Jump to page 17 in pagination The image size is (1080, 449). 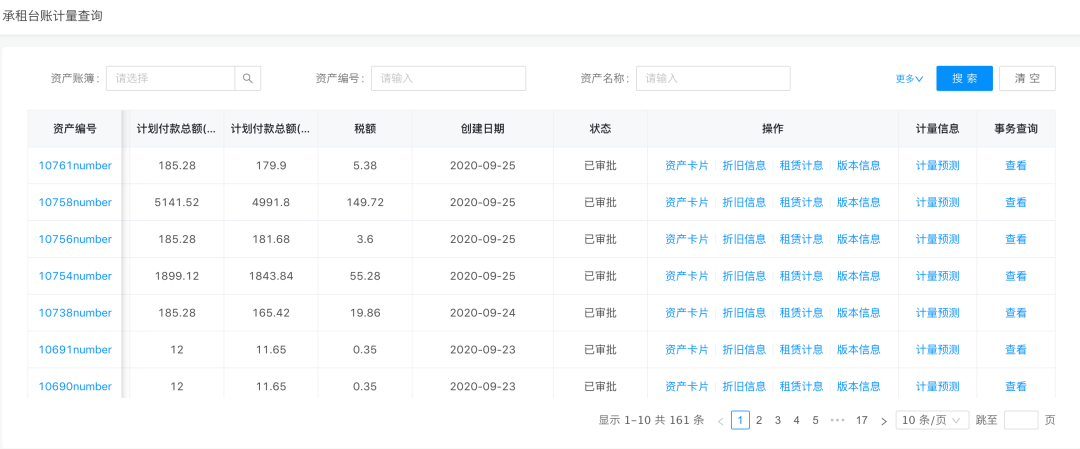pos(861,420)
